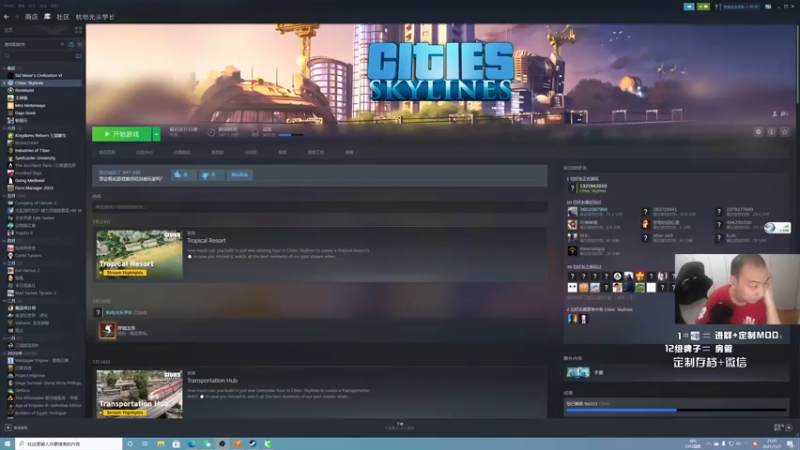Click the achievements progress bar under banner
The width and height of the screenshot is (800, 450).
[291, 135]
